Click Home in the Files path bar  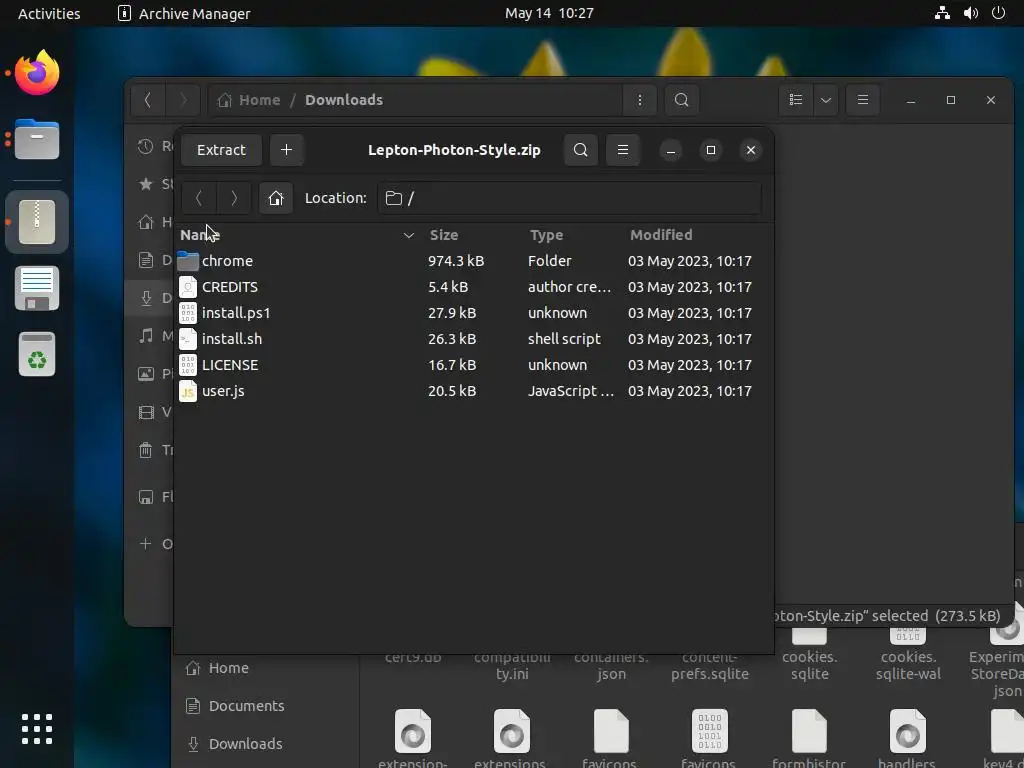pos(249,100)
